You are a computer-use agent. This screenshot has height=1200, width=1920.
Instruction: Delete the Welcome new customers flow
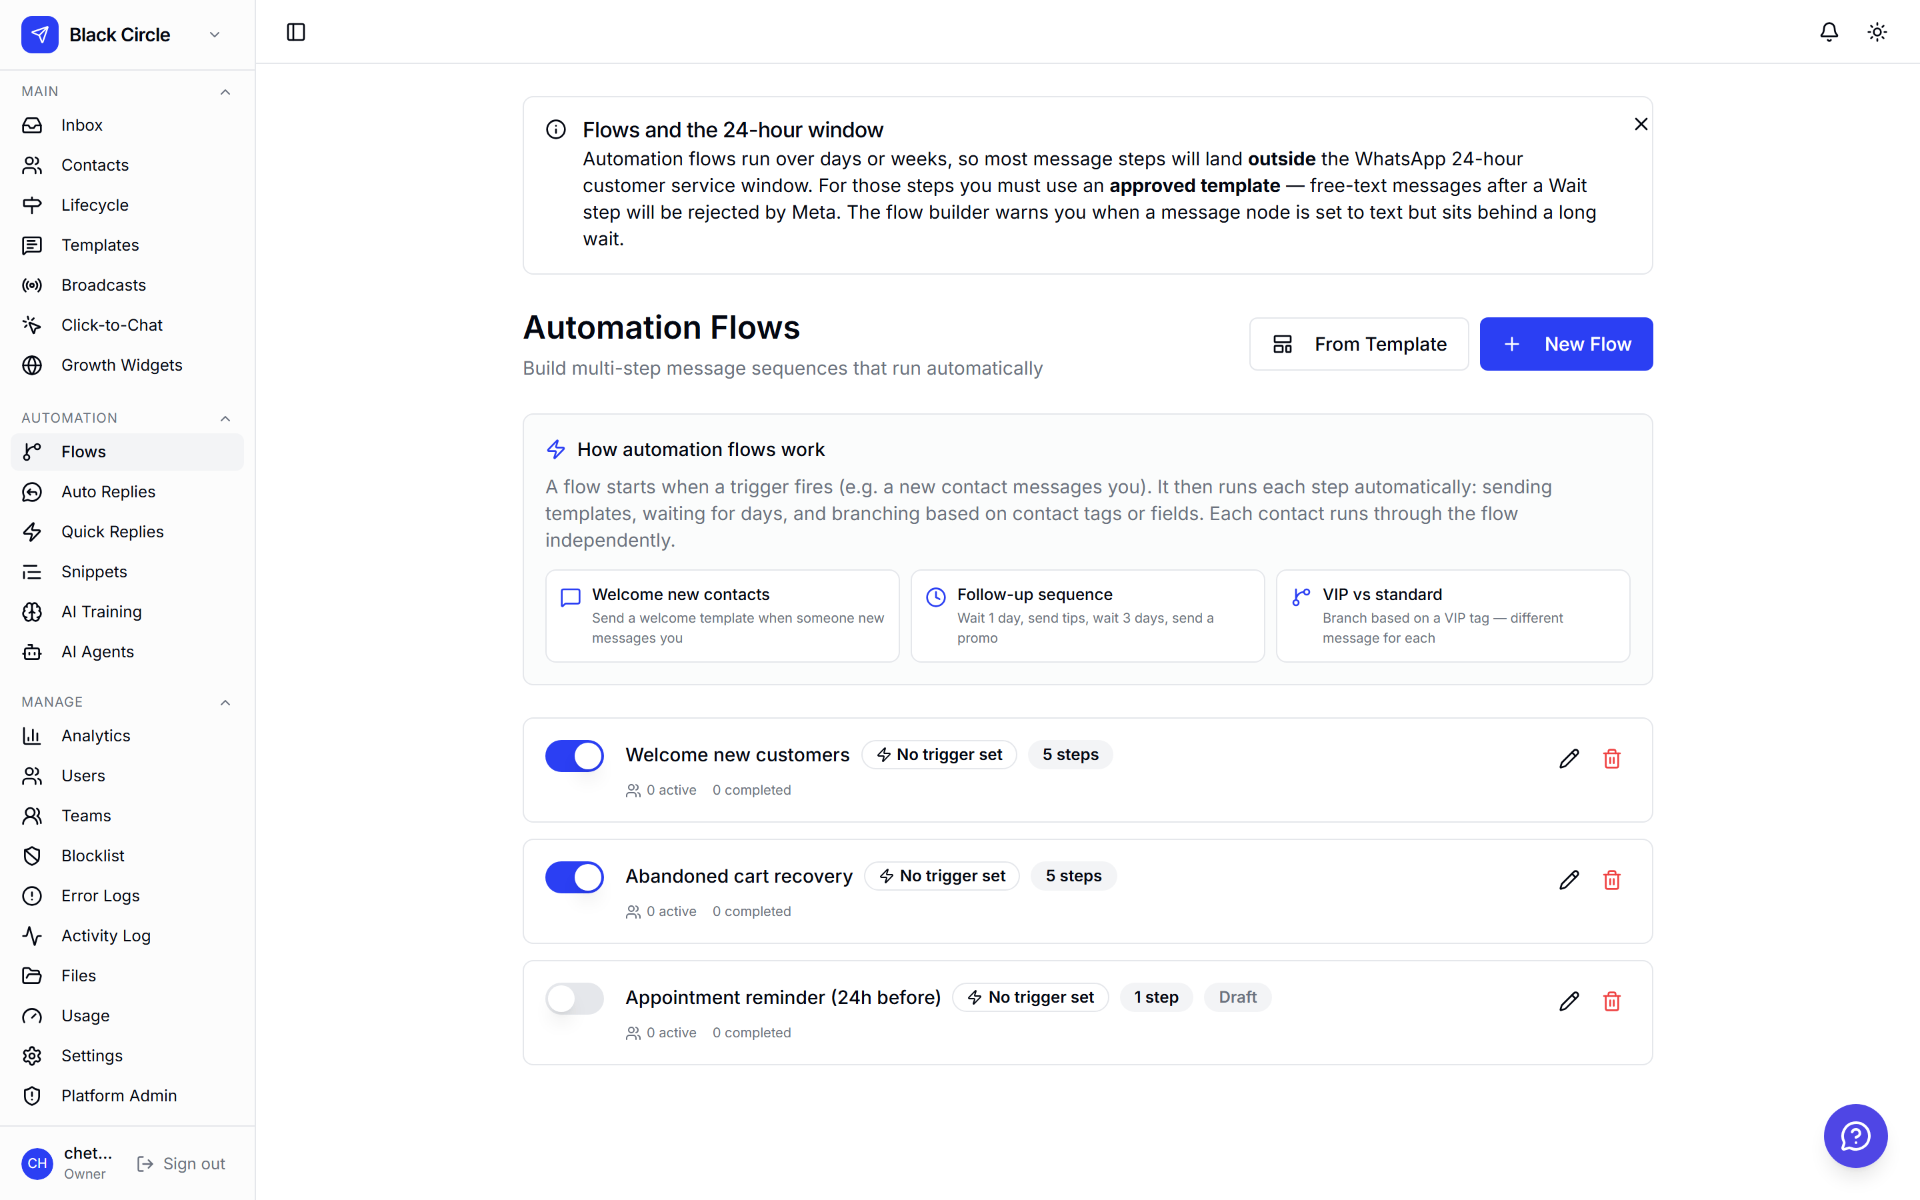click(1612, 759)
